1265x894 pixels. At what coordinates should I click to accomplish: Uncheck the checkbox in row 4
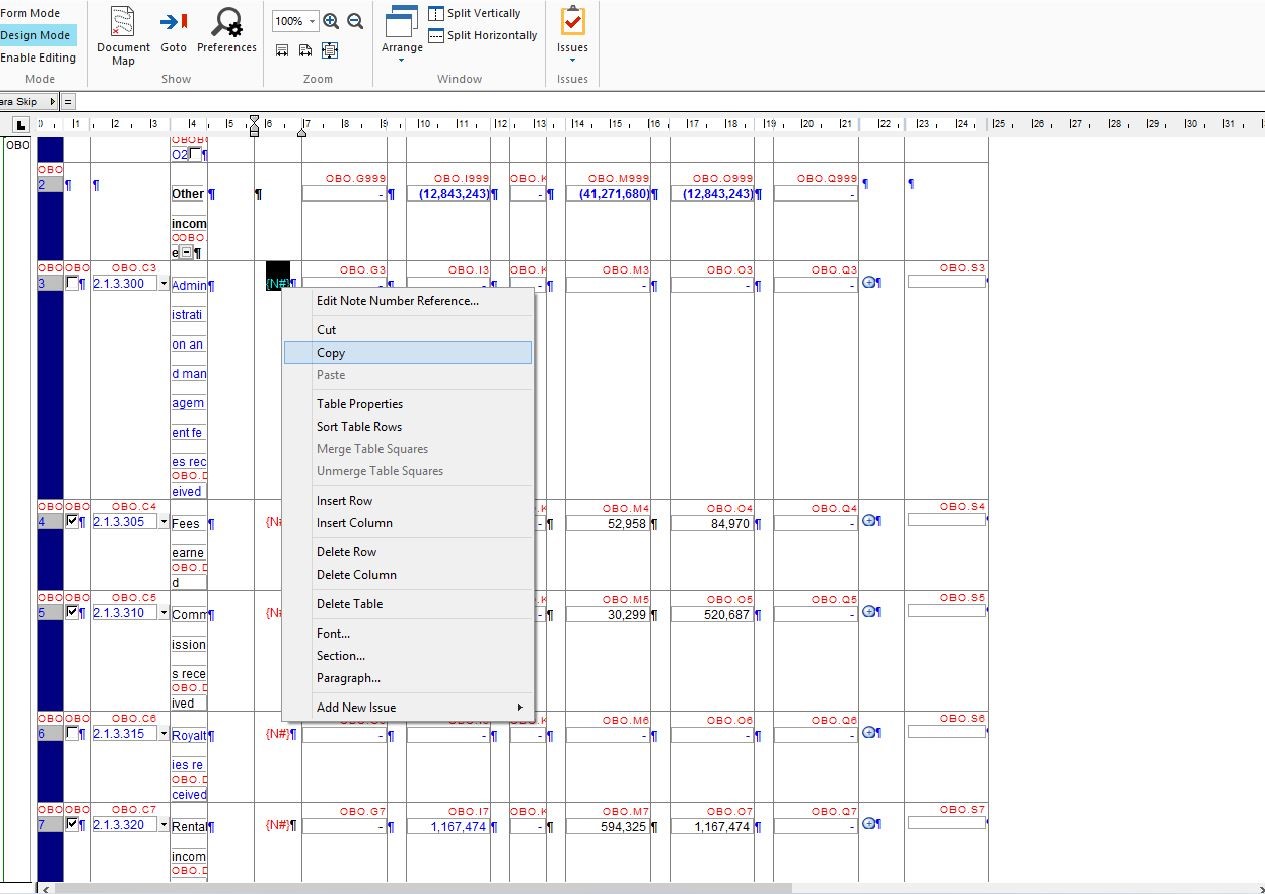tap(71, 521)
